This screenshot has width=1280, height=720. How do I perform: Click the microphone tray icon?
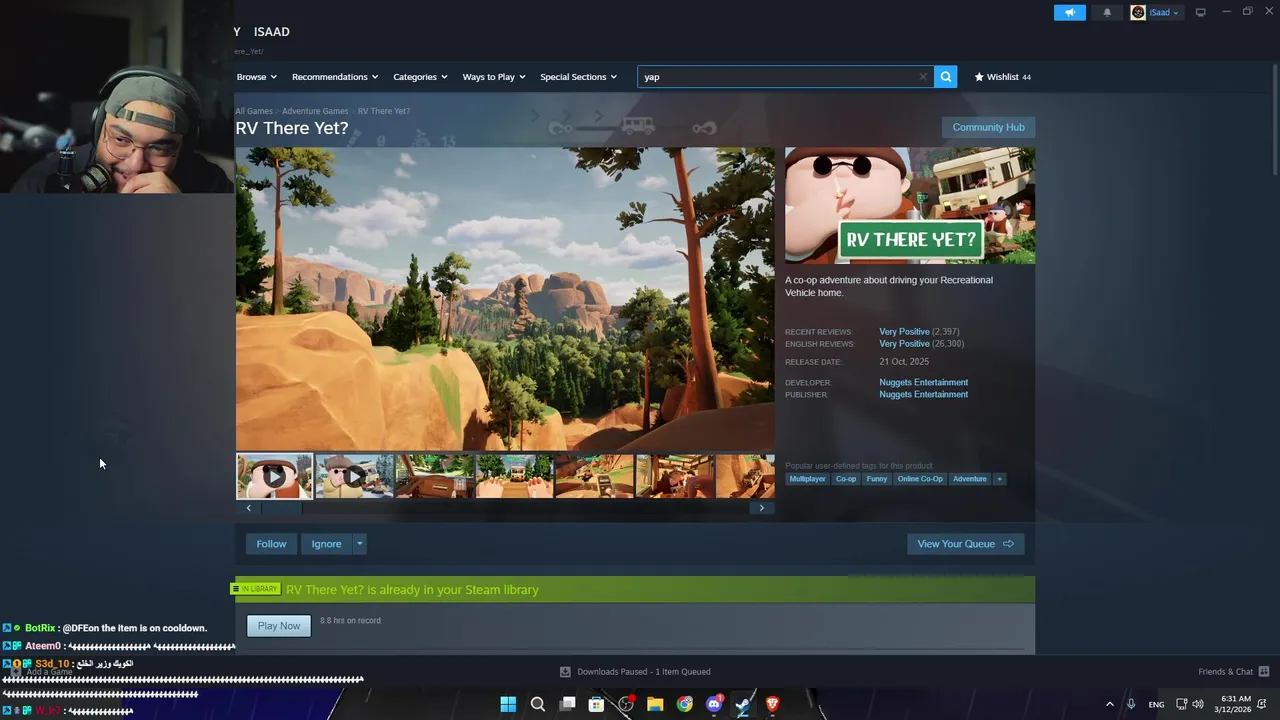point(1131,704)
